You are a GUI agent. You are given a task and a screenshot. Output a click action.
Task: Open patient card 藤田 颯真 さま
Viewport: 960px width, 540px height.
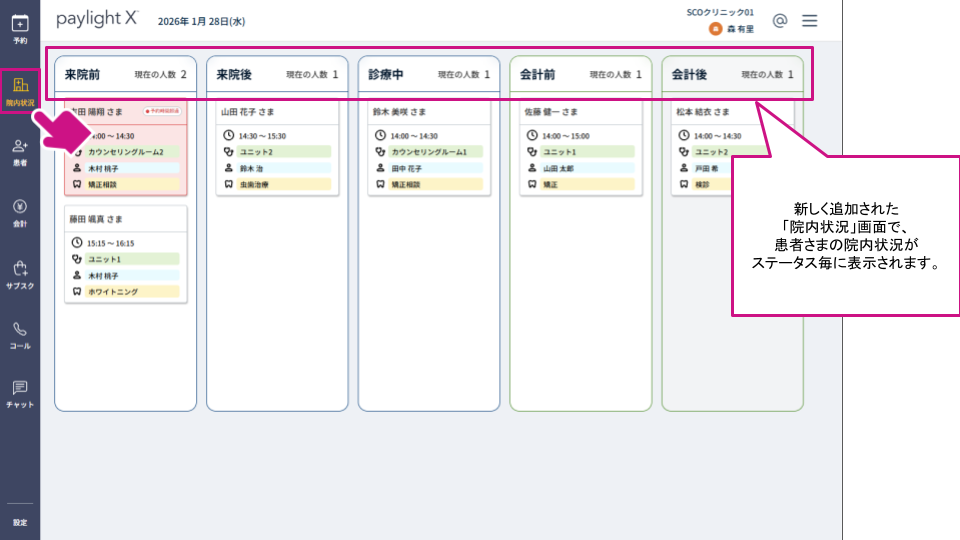pos(126,254)
